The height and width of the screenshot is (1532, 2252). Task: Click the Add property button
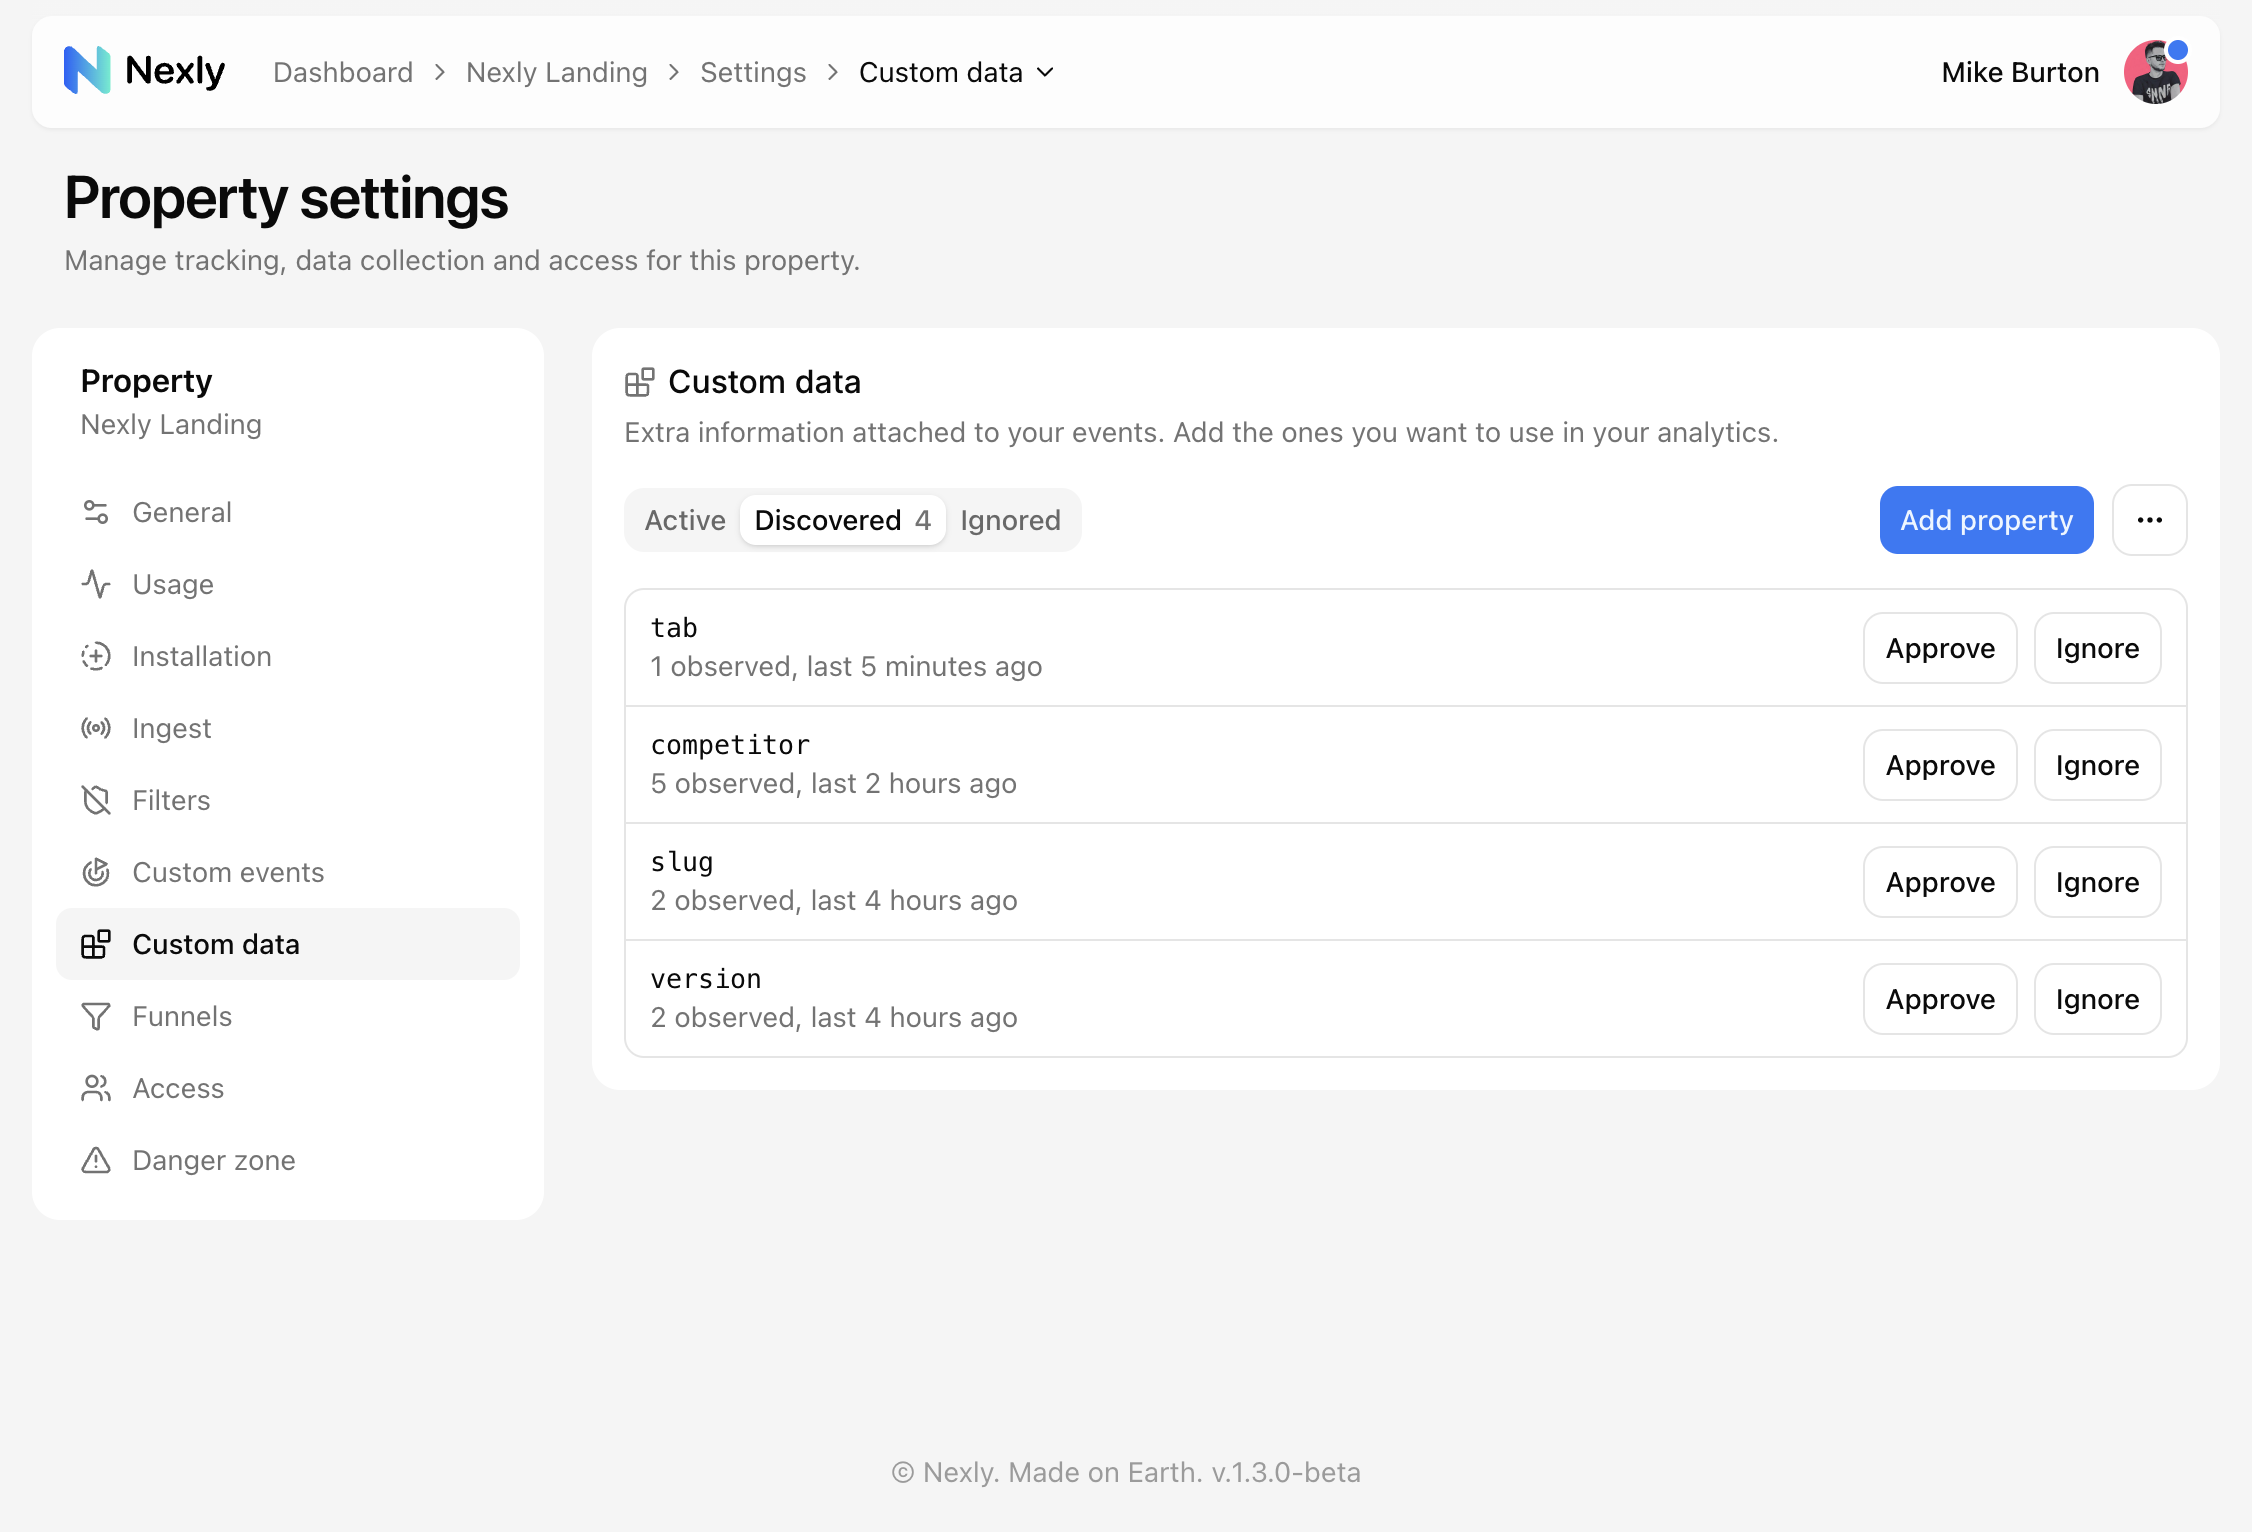click(x=1987, y=520)
